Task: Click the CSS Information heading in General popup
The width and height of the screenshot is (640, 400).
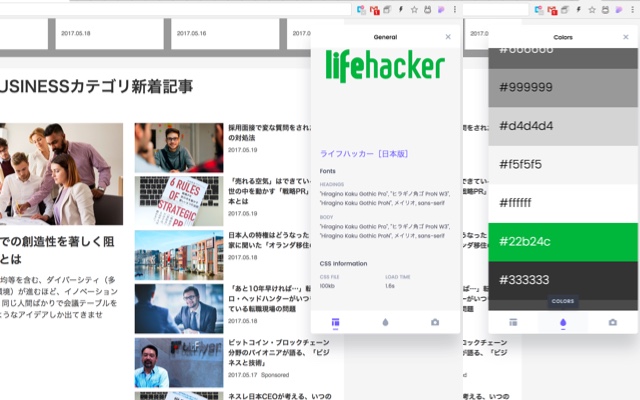Action: coord(343,263)
